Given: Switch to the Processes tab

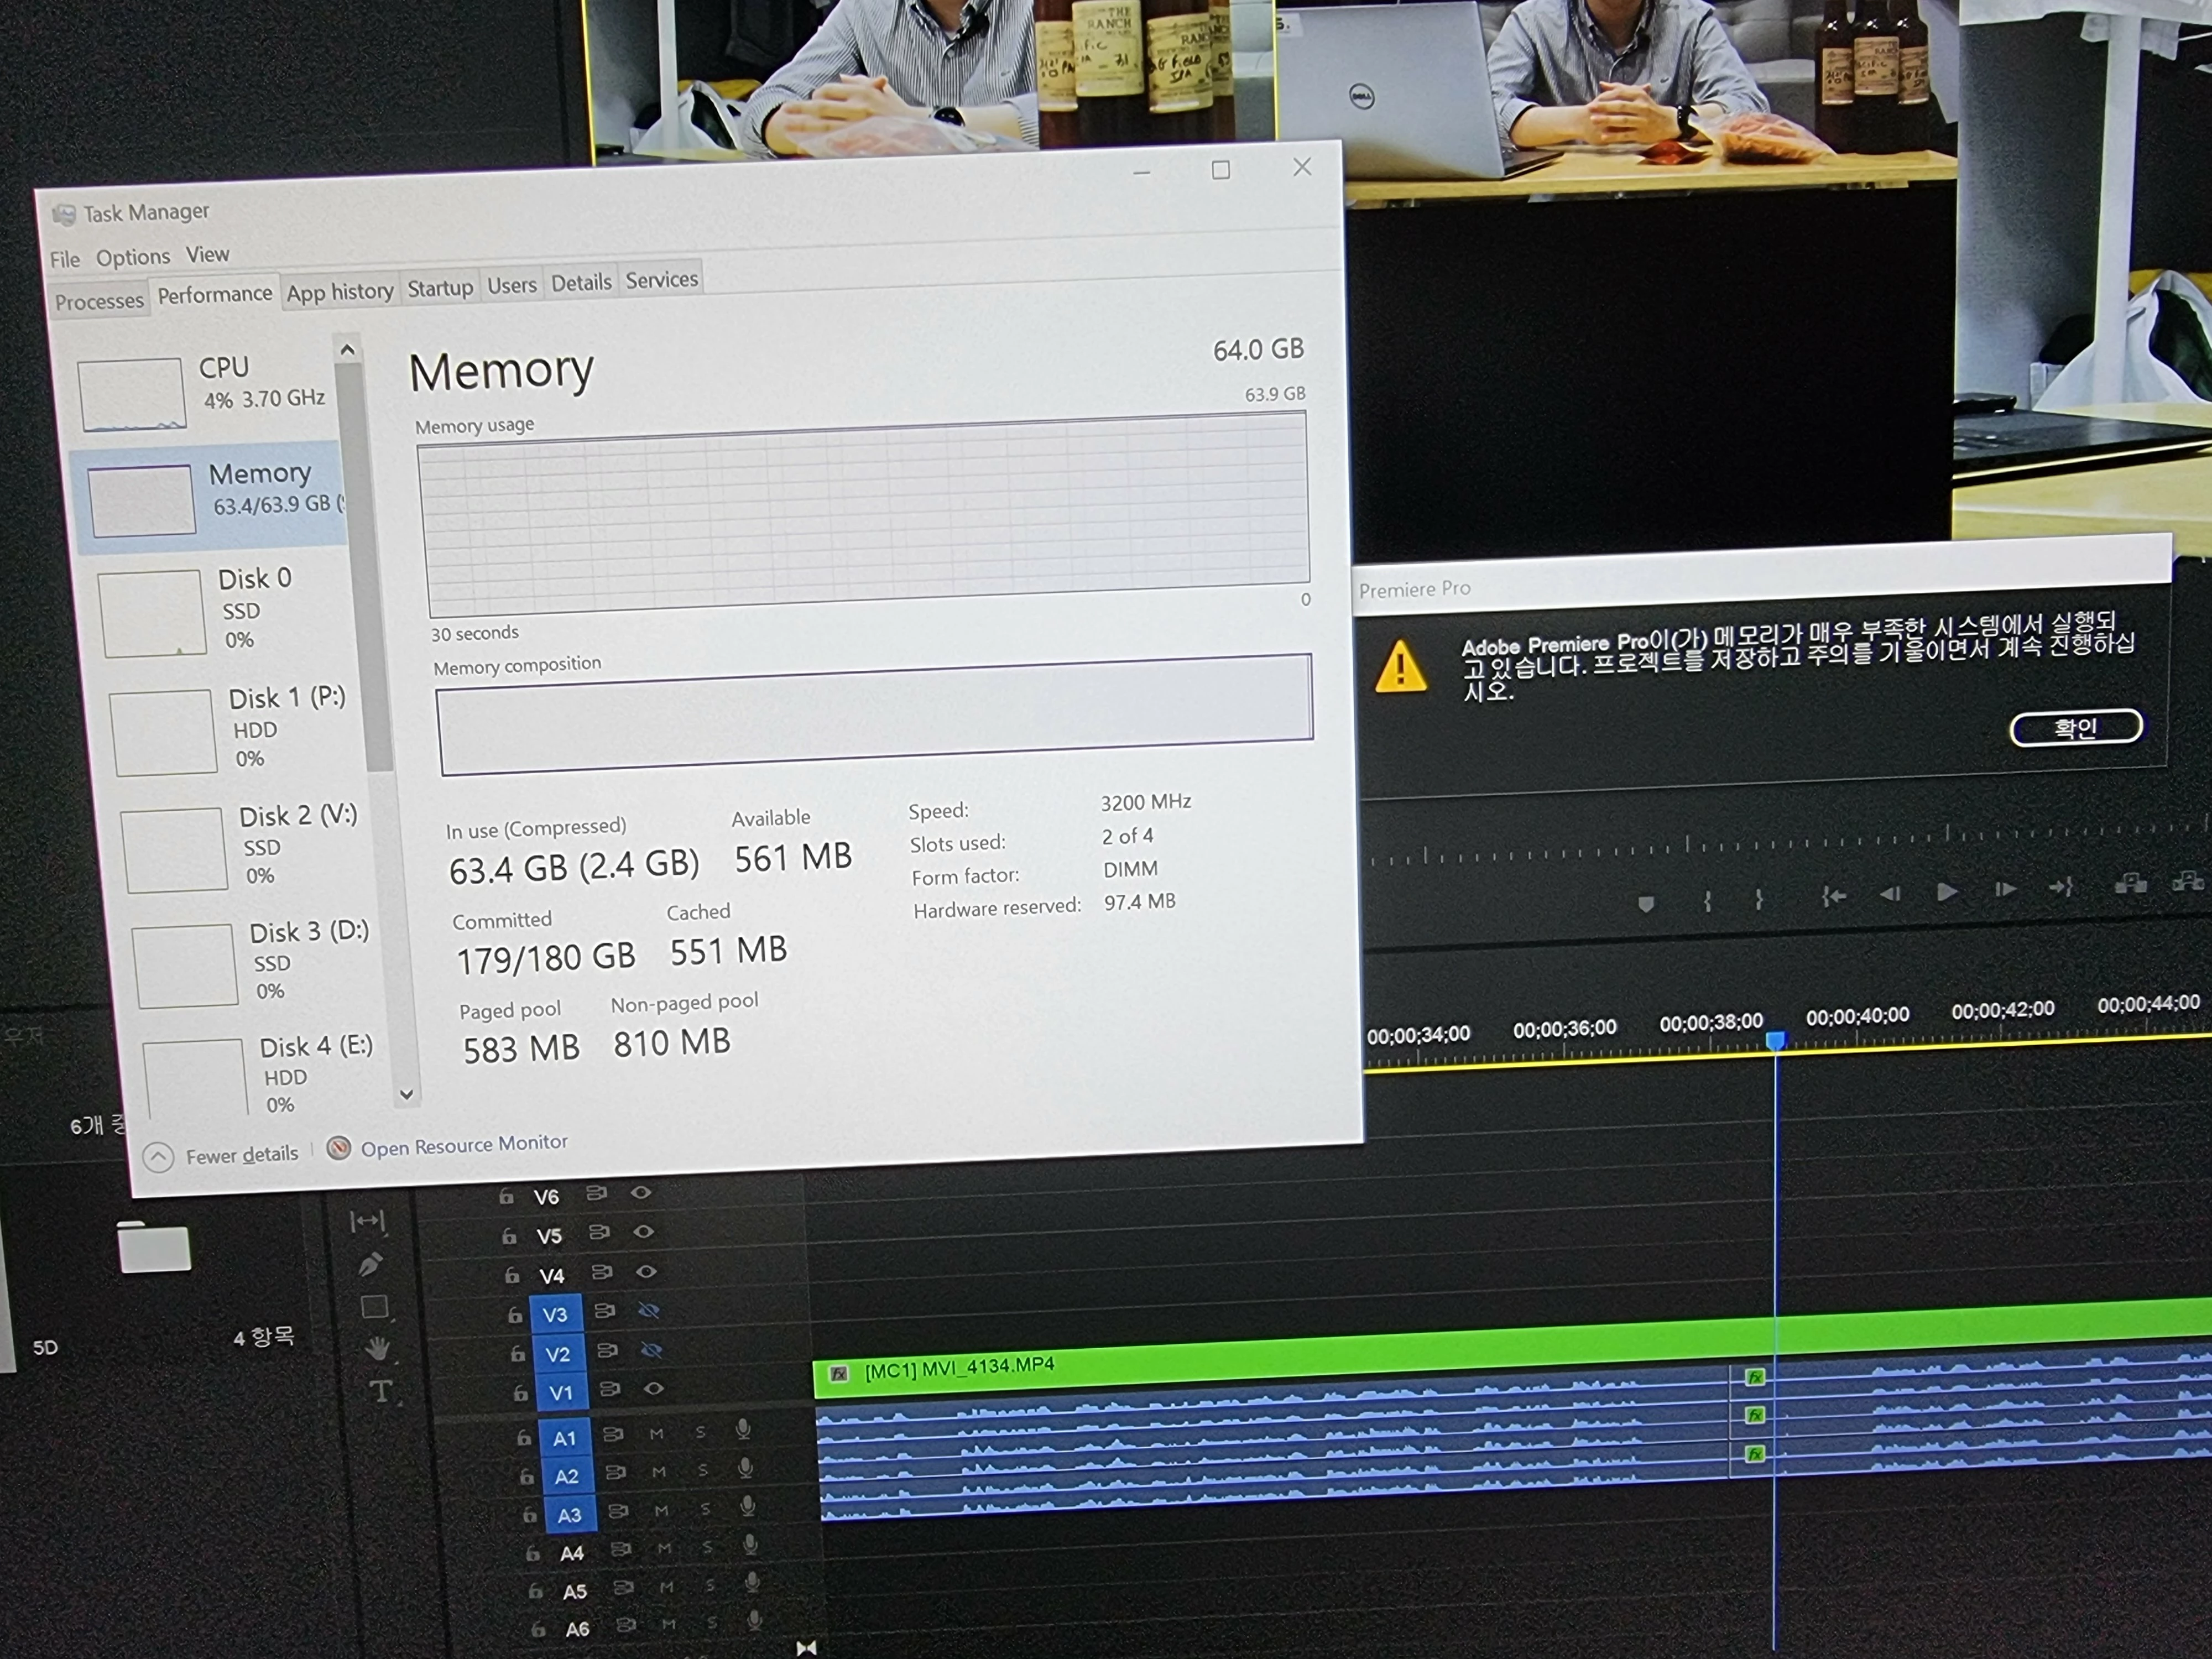Looking at the screenshot, I should 99,301.
